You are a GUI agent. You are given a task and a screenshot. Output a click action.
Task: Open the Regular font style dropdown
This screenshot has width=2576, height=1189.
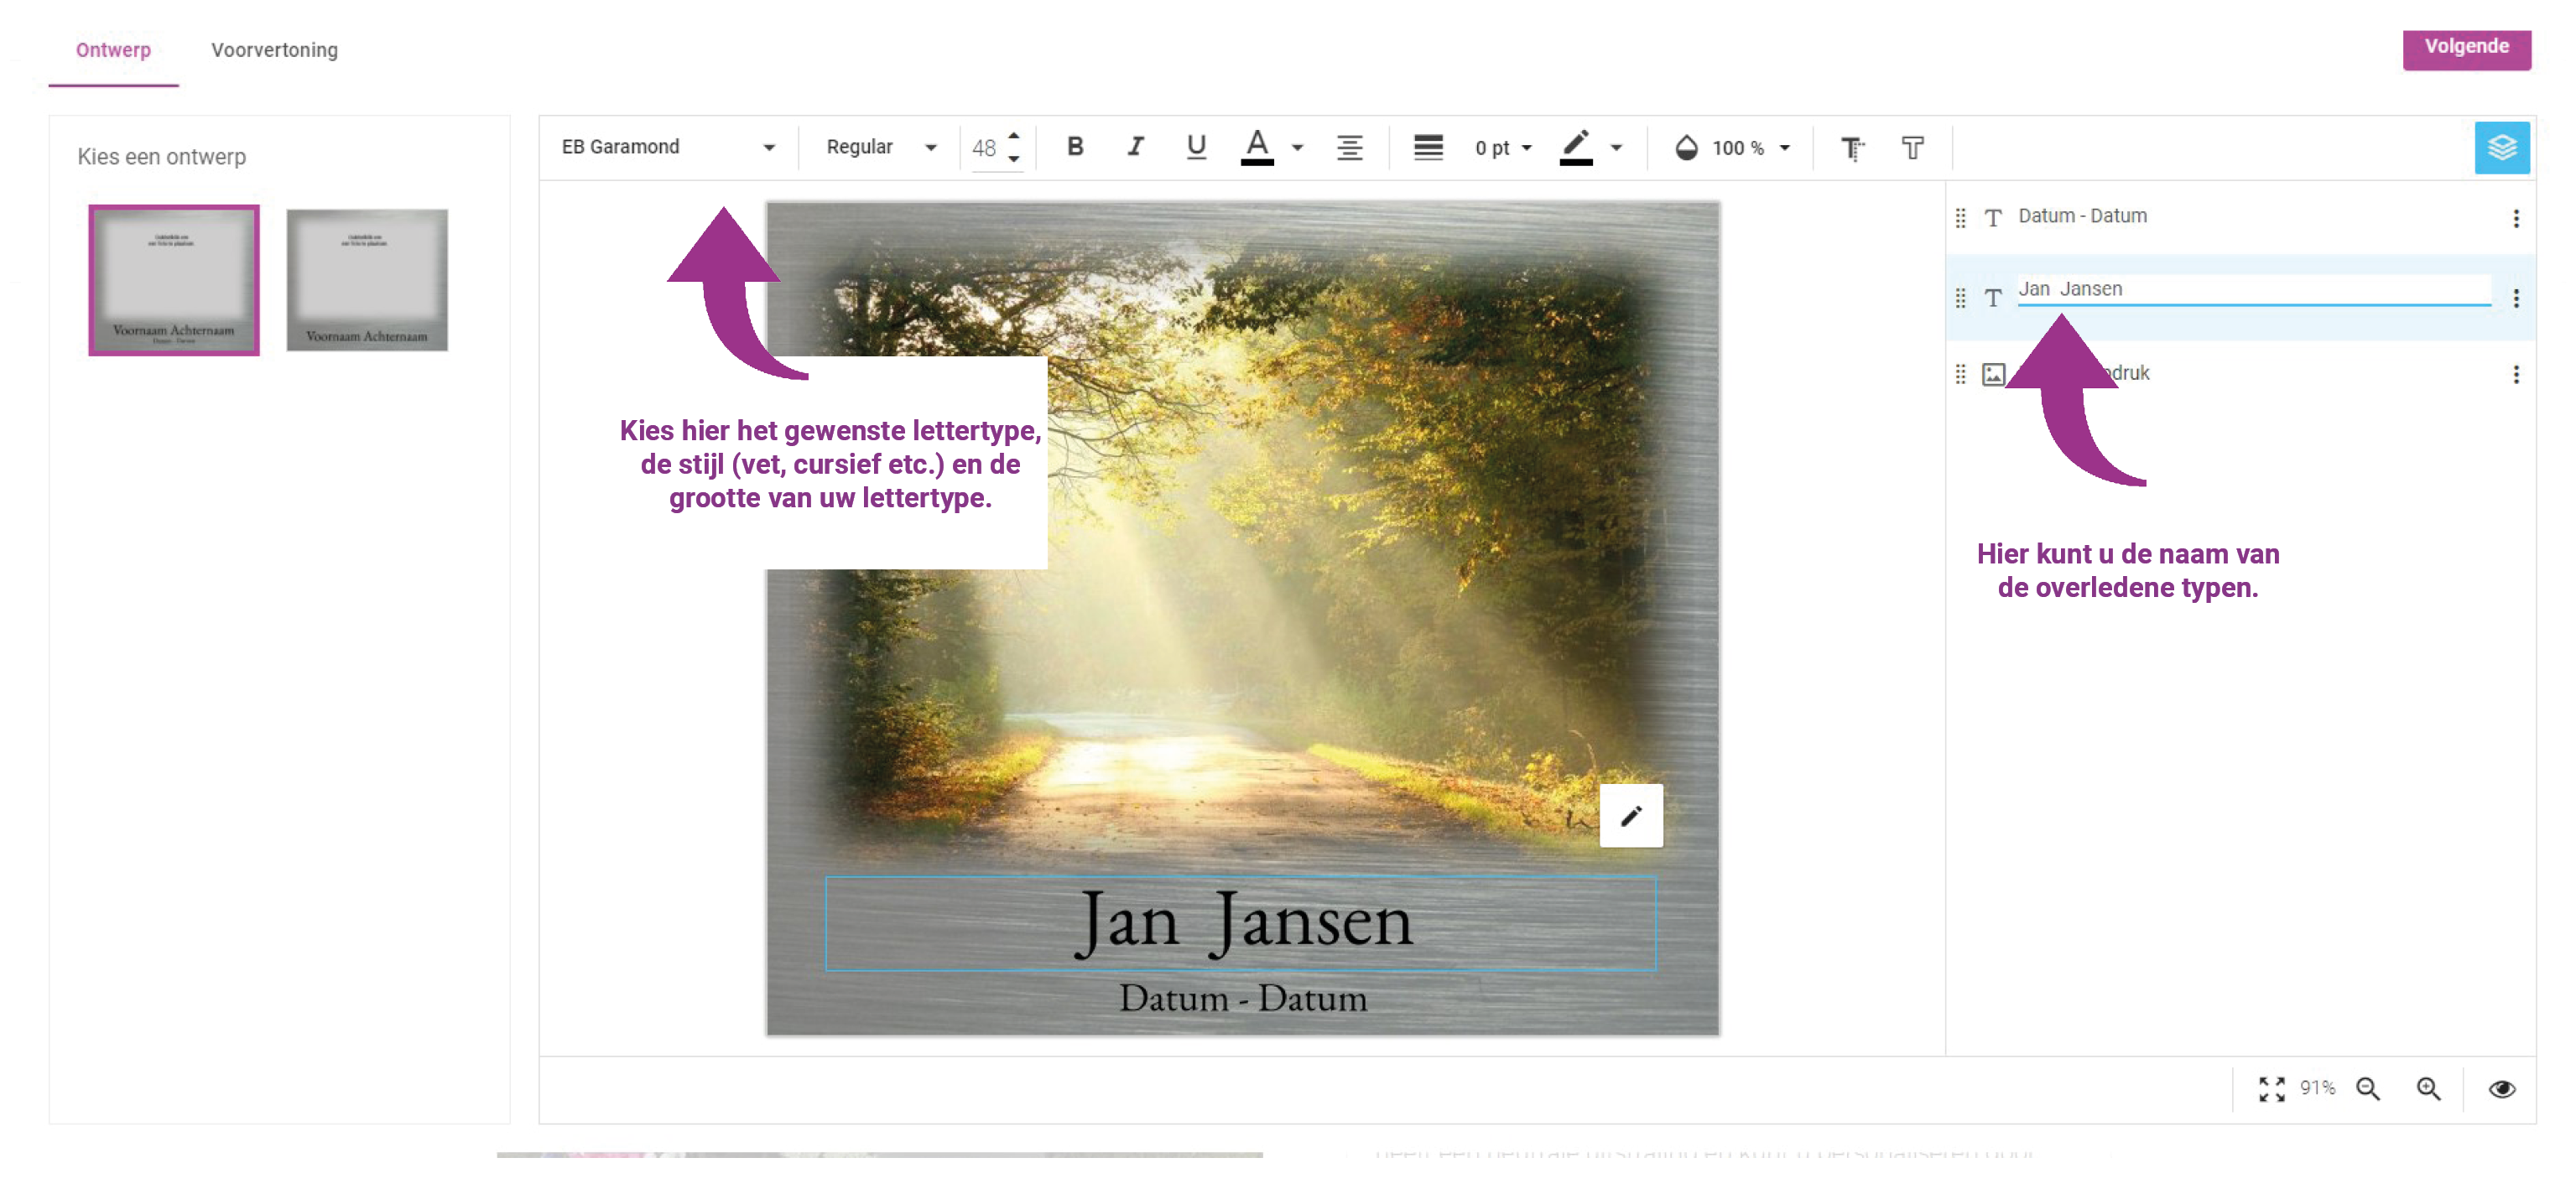880,147
